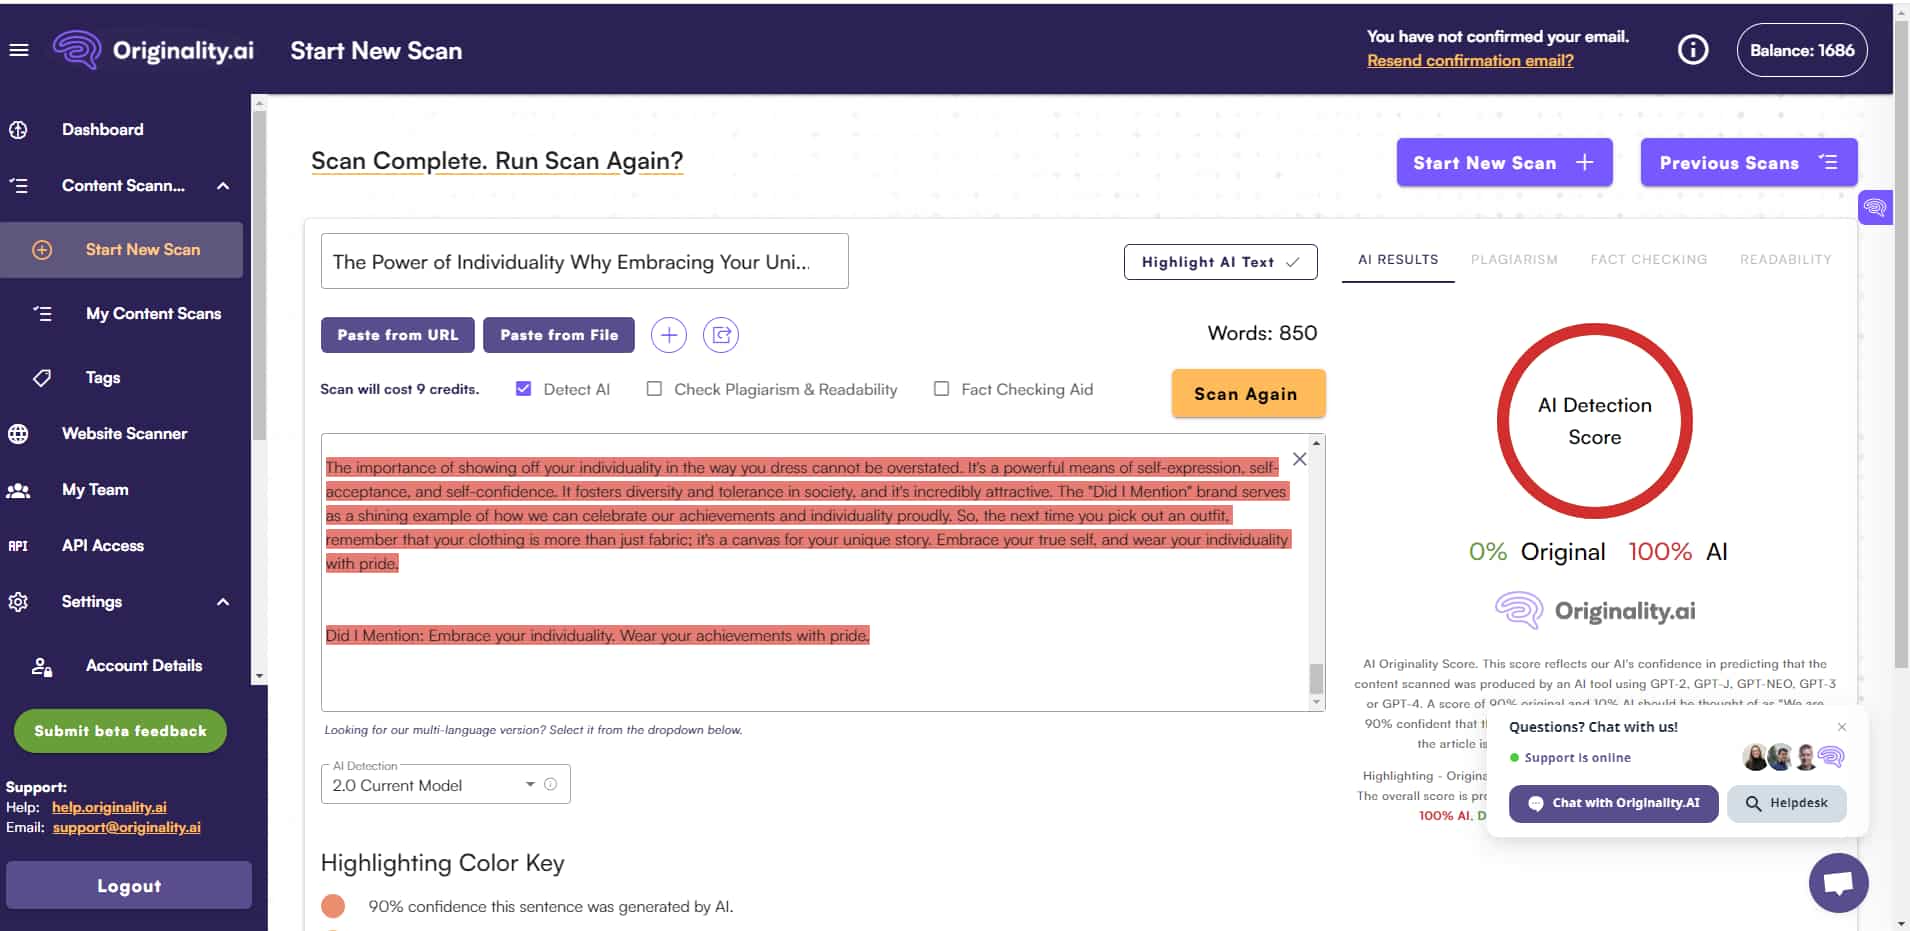Open the floating chat bubble icon
This screenshot has height=931, width=1910.
click(1838, 883)
